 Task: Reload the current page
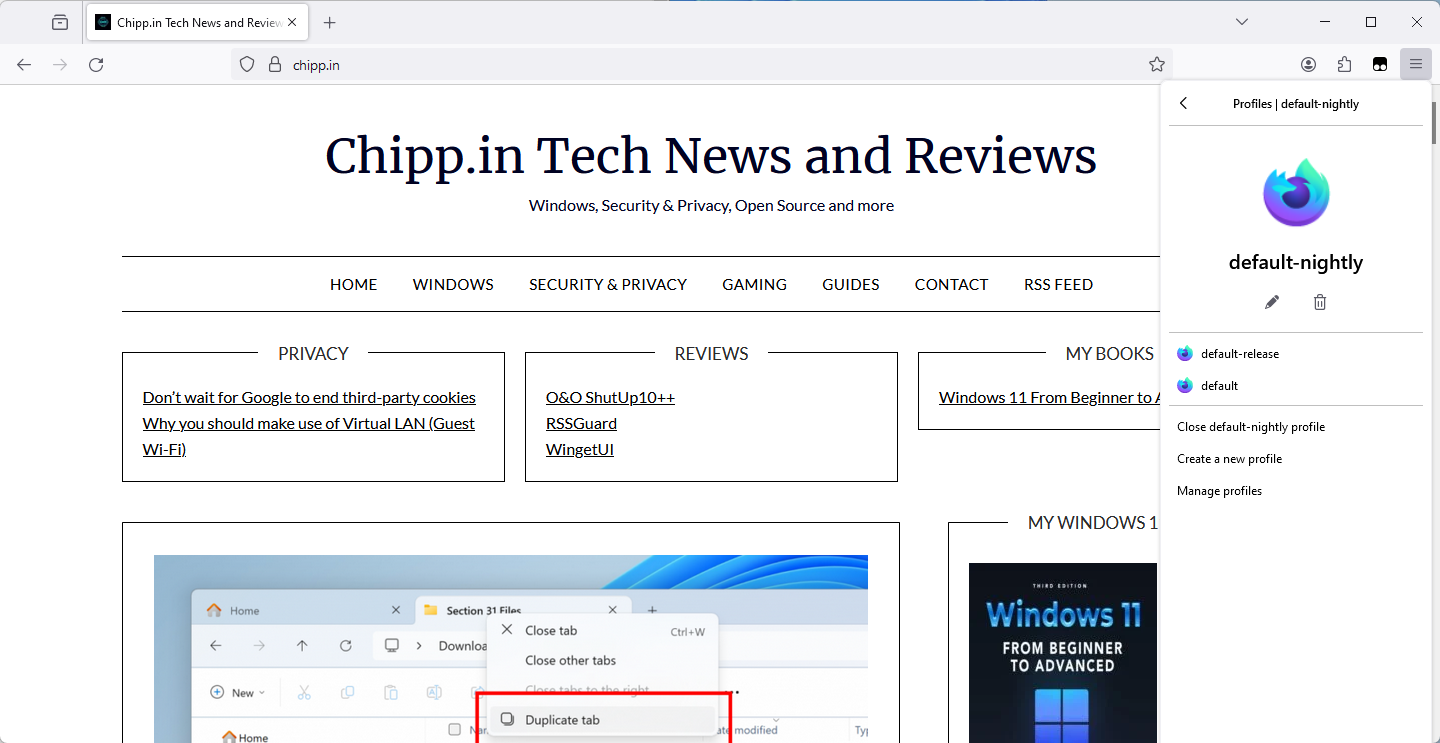tap(96, 65)
